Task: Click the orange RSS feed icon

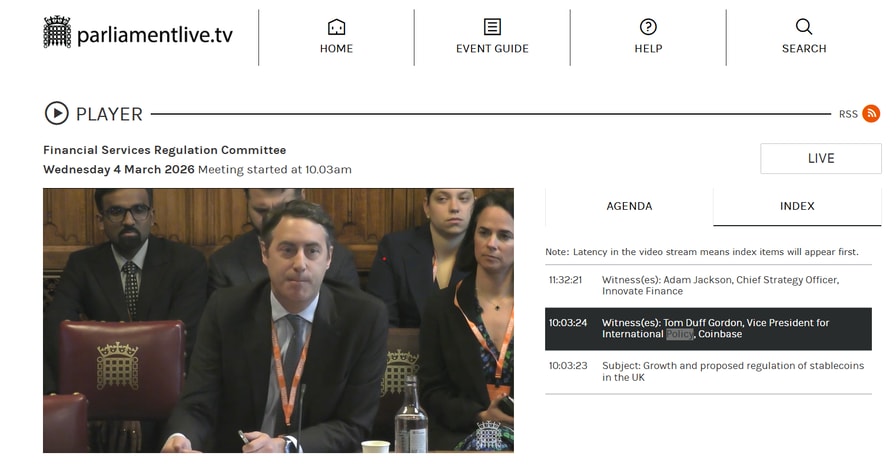Action: click(871, 114)
